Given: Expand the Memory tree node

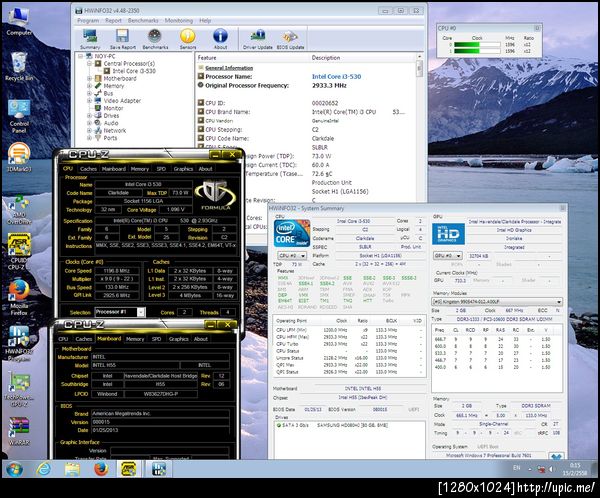Looking at the screenshot, I should [90, 86].
